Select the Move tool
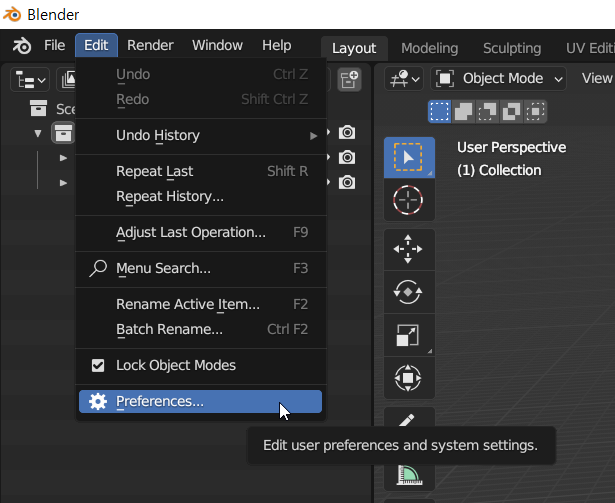 click(409, 249)
